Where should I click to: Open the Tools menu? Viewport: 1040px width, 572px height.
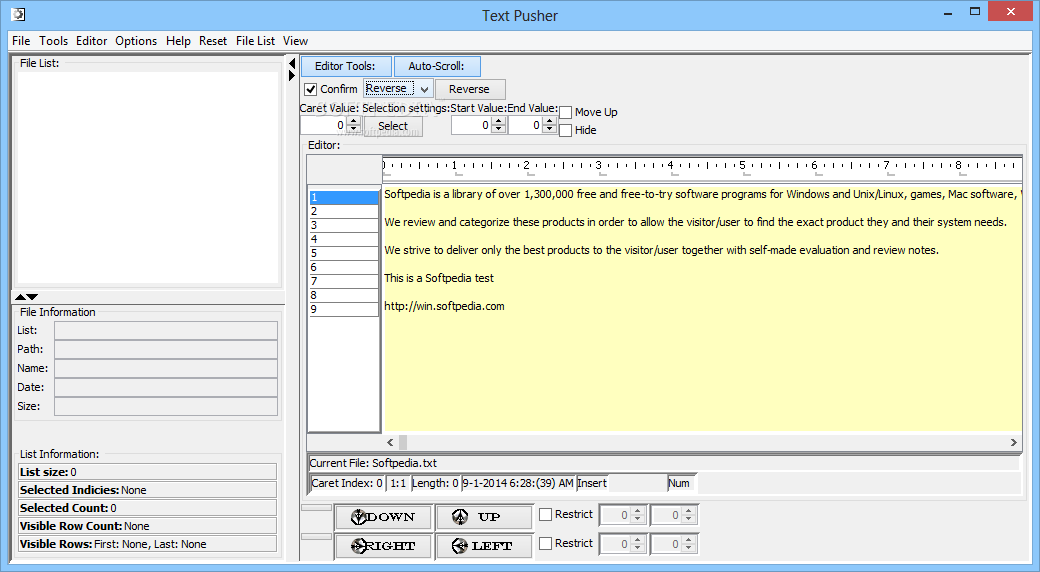(53, 41)
